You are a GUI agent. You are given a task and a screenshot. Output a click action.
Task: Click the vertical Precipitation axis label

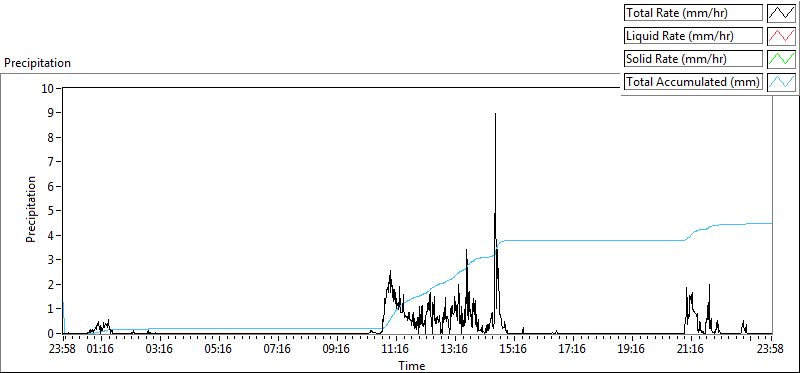(x=31, y=209)
